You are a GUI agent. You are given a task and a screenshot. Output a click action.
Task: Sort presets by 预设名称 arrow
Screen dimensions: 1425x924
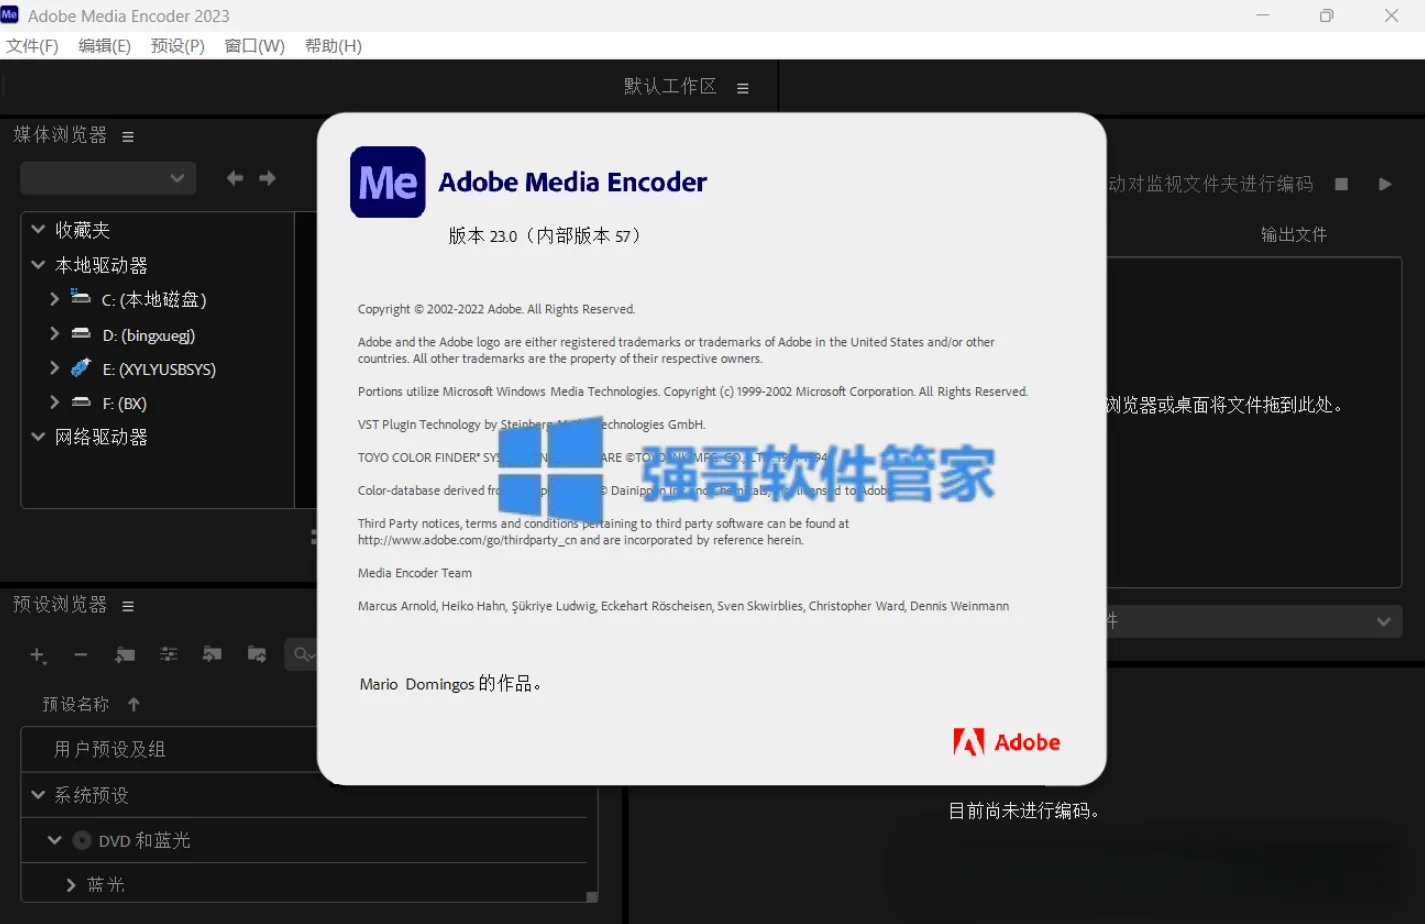(x=134, y=704)
